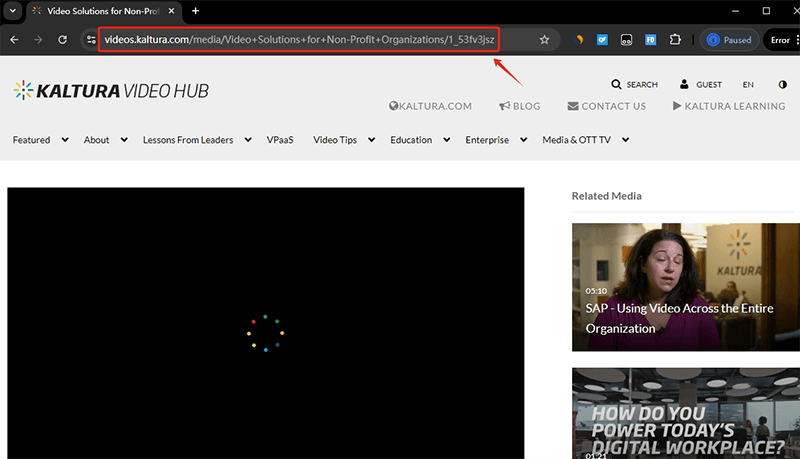The width and height of the screenshot is (800, 459).
Task: Go back to the previous page
Action: (x=14, y=40)
